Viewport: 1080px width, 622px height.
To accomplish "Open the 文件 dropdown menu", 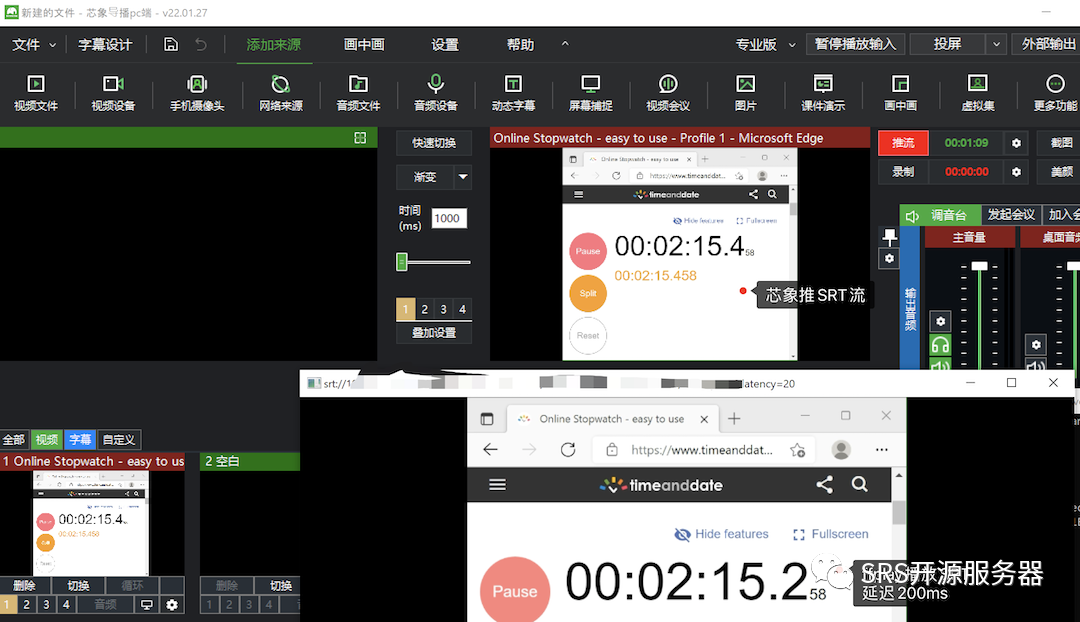I will (x=34, y=45).
